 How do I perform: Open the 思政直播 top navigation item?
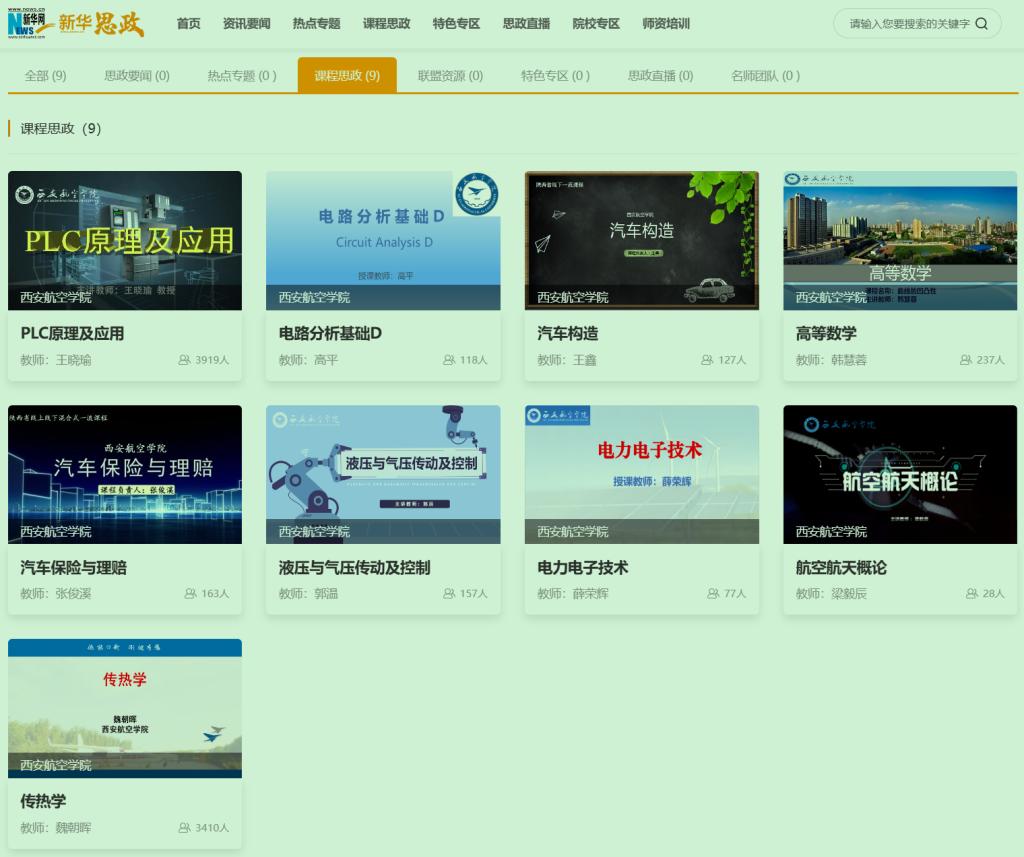[x=526, y=24]
